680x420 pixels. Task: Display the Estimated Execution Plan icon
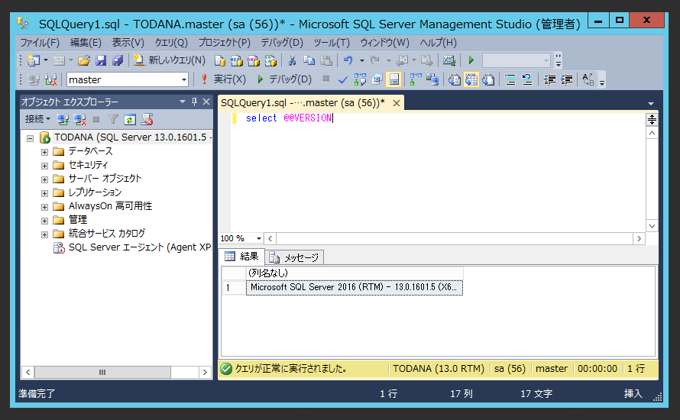[x=360, y=80]
